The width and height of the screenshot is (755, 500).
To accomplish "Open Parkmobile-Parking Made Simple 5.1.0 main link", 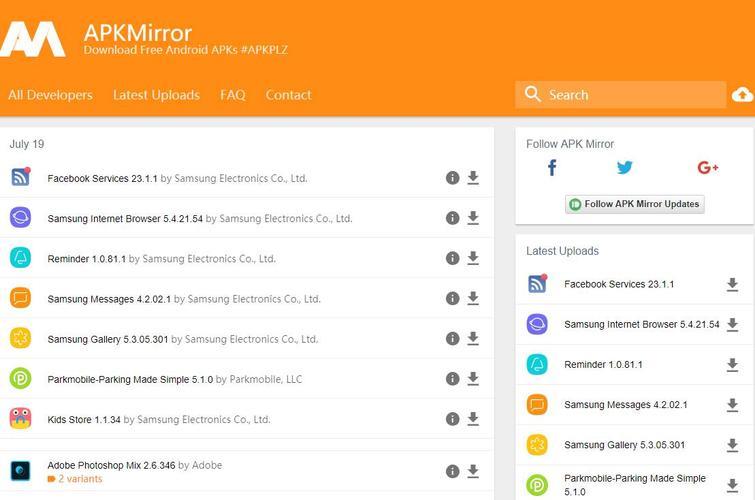I will point(130,380).
